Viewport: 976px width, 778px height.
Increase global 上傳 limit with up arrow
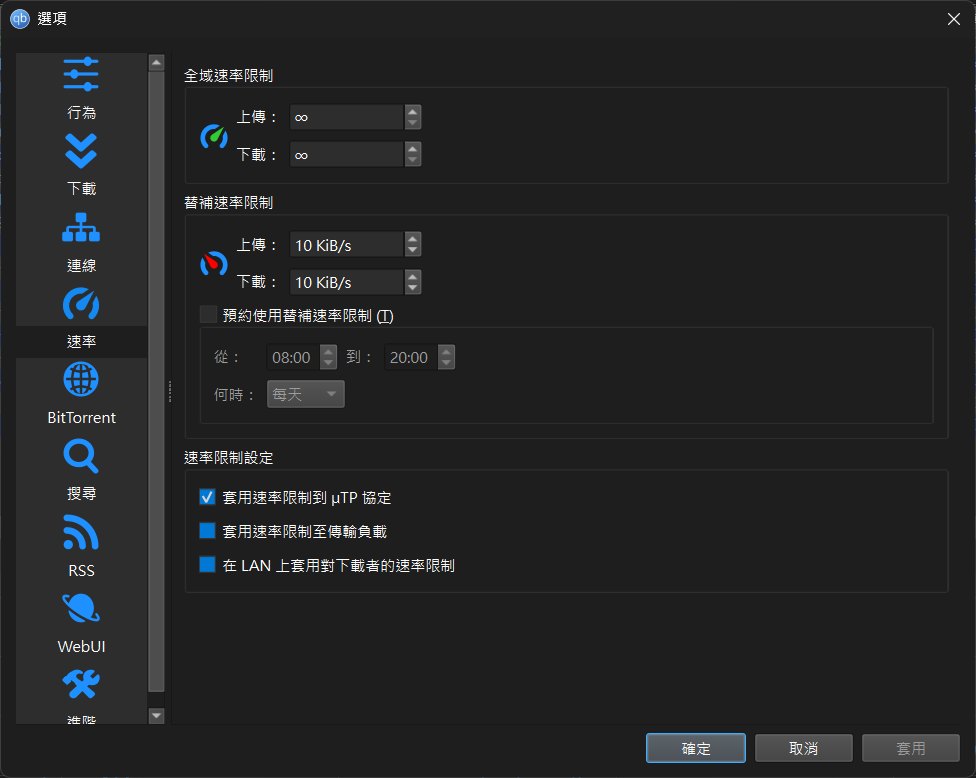tap(413, 111)
